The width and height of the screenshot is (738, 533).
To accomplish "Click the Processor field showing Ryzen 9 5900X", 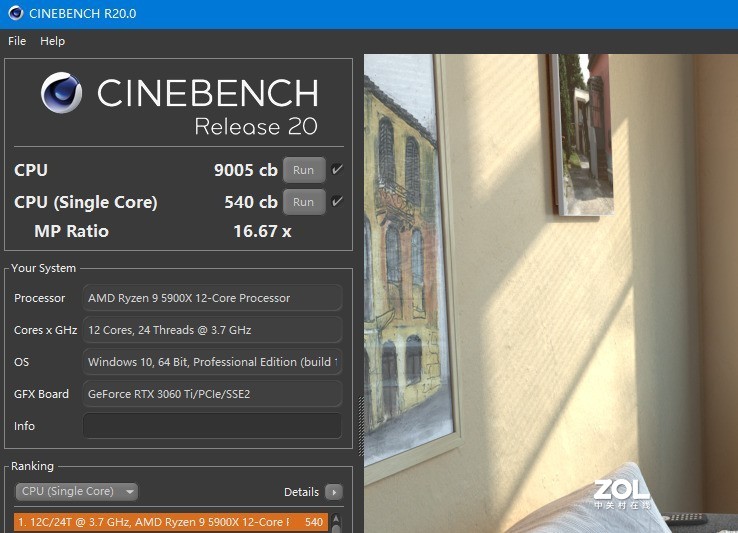I will click(x=212, y=298).
